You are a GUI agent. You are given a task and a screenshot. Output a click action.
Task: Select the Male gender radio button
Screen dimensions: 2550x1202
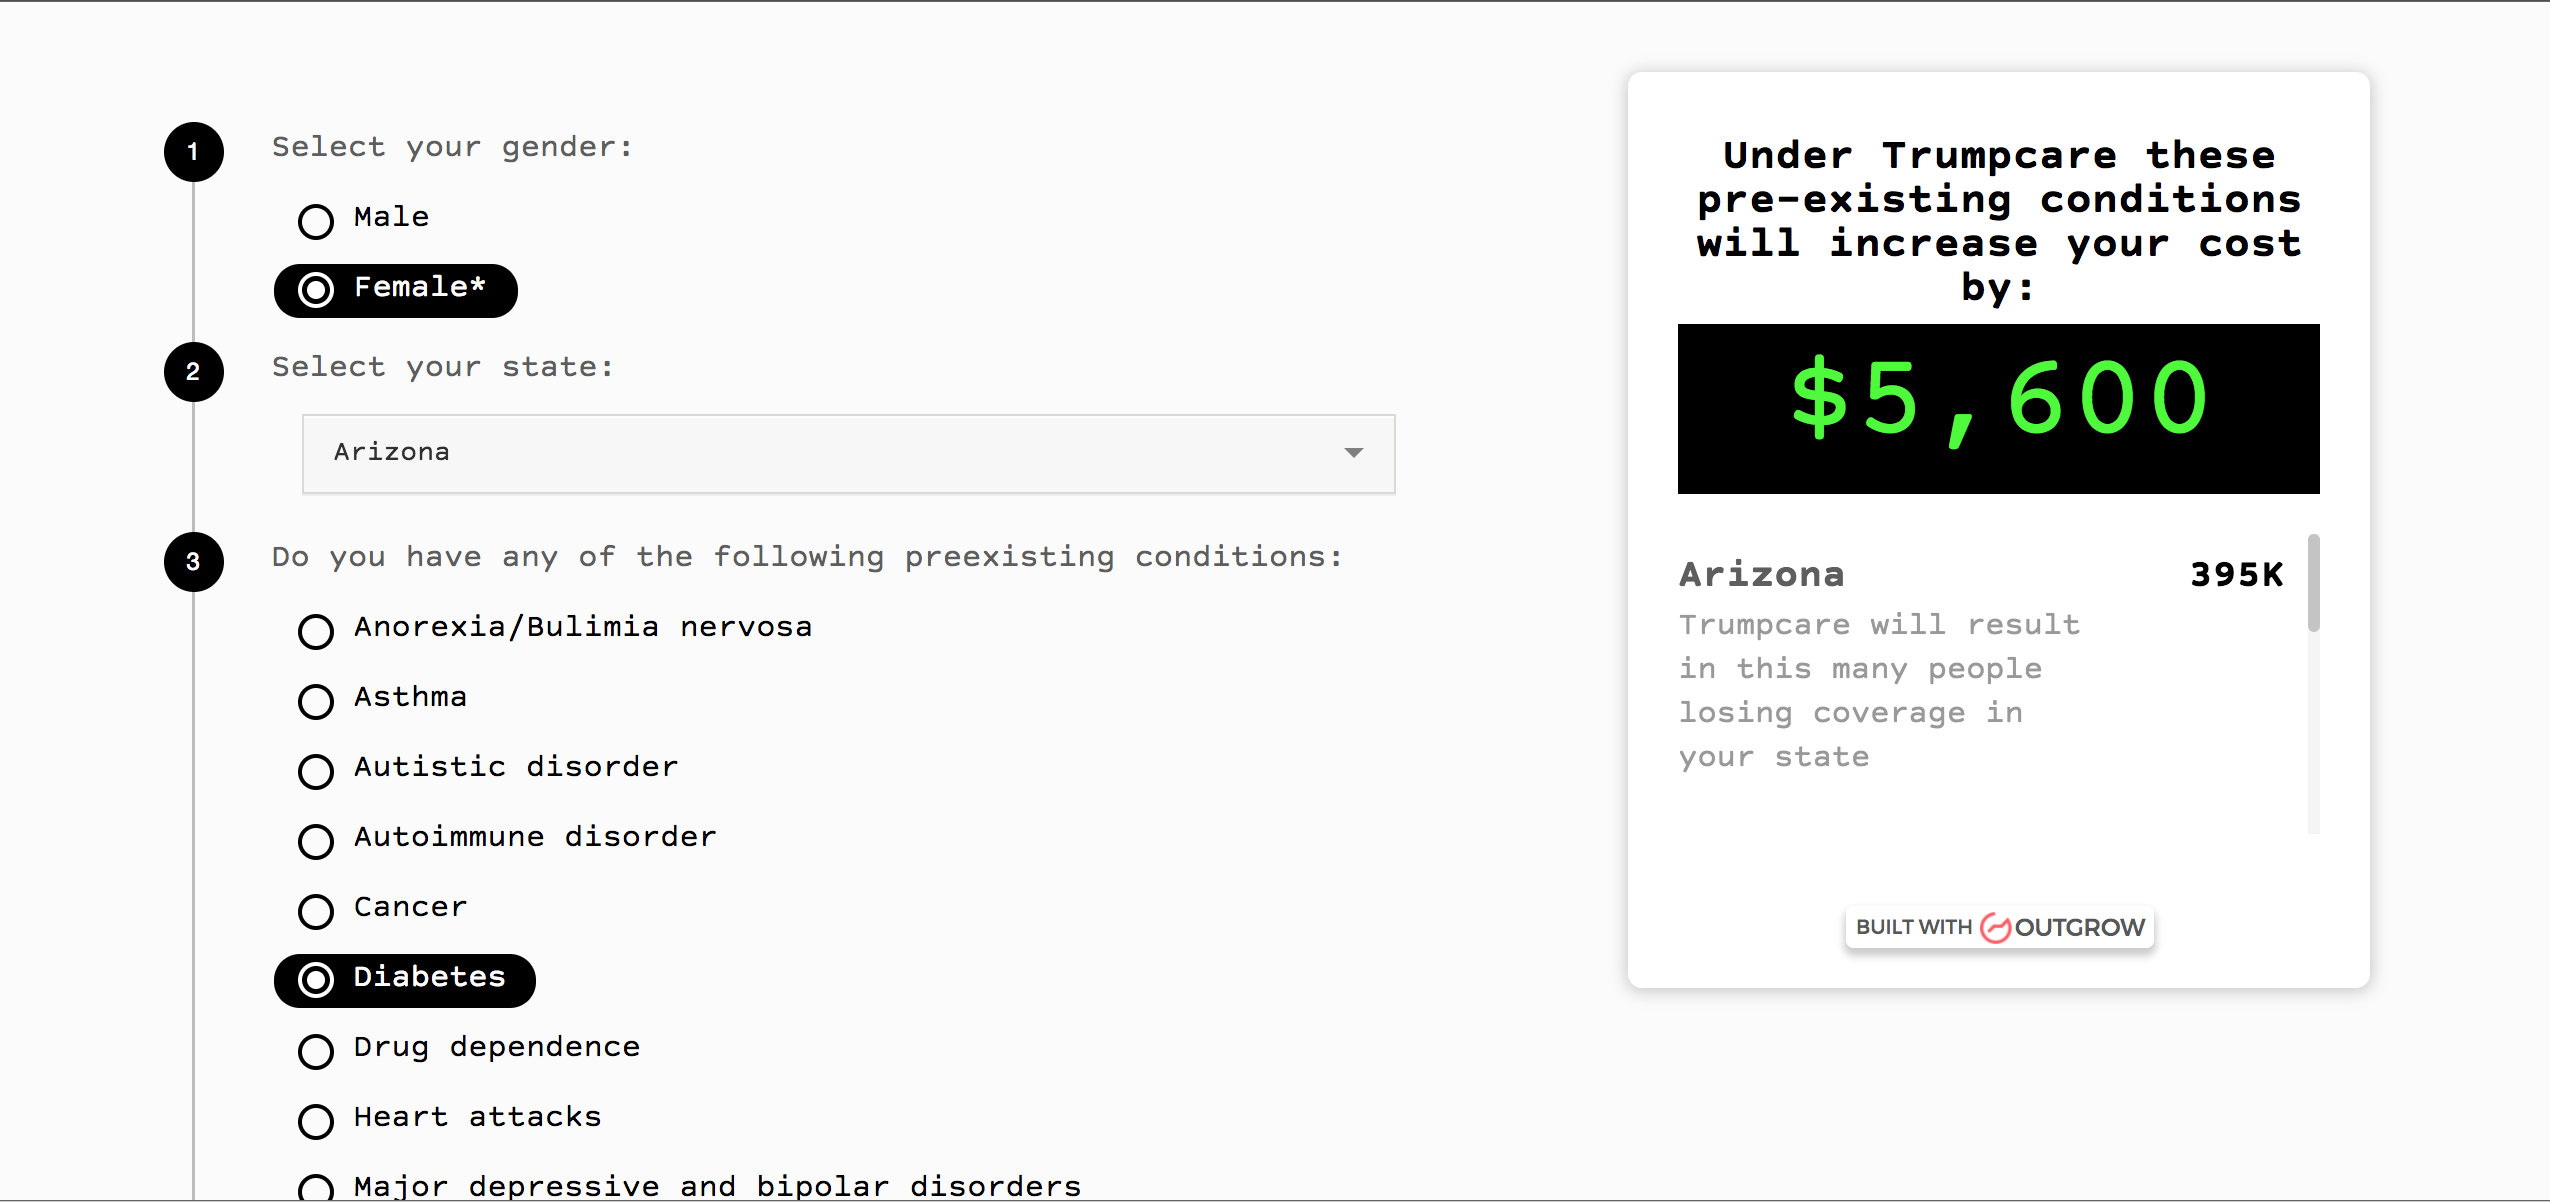click(314, 220)
